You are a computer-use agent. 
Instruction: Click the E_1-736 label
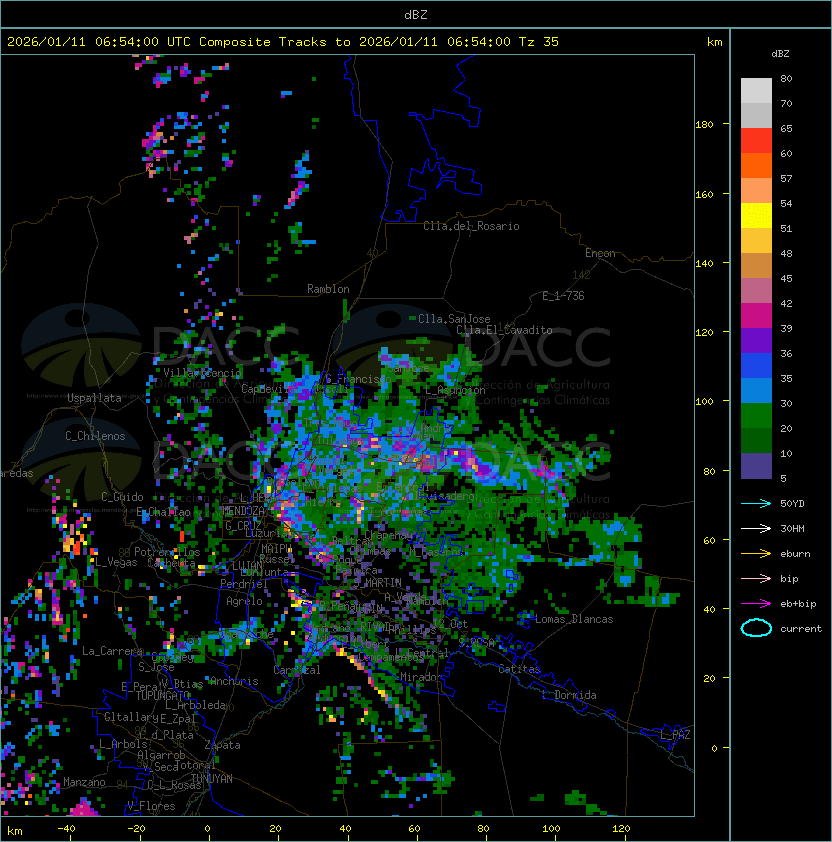[563, 296]
